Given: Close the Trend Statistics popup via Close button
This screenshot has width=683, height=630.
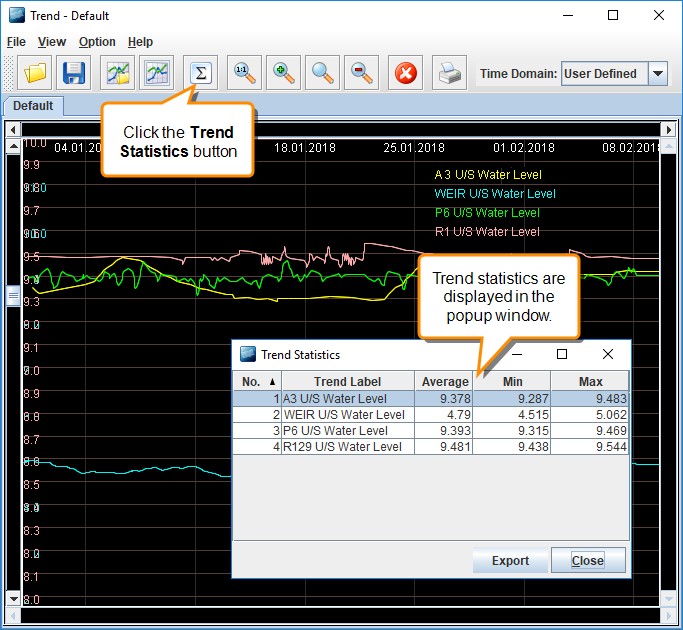Looking at the screenshot, I should pyautogui.click(x=588, y=560).
